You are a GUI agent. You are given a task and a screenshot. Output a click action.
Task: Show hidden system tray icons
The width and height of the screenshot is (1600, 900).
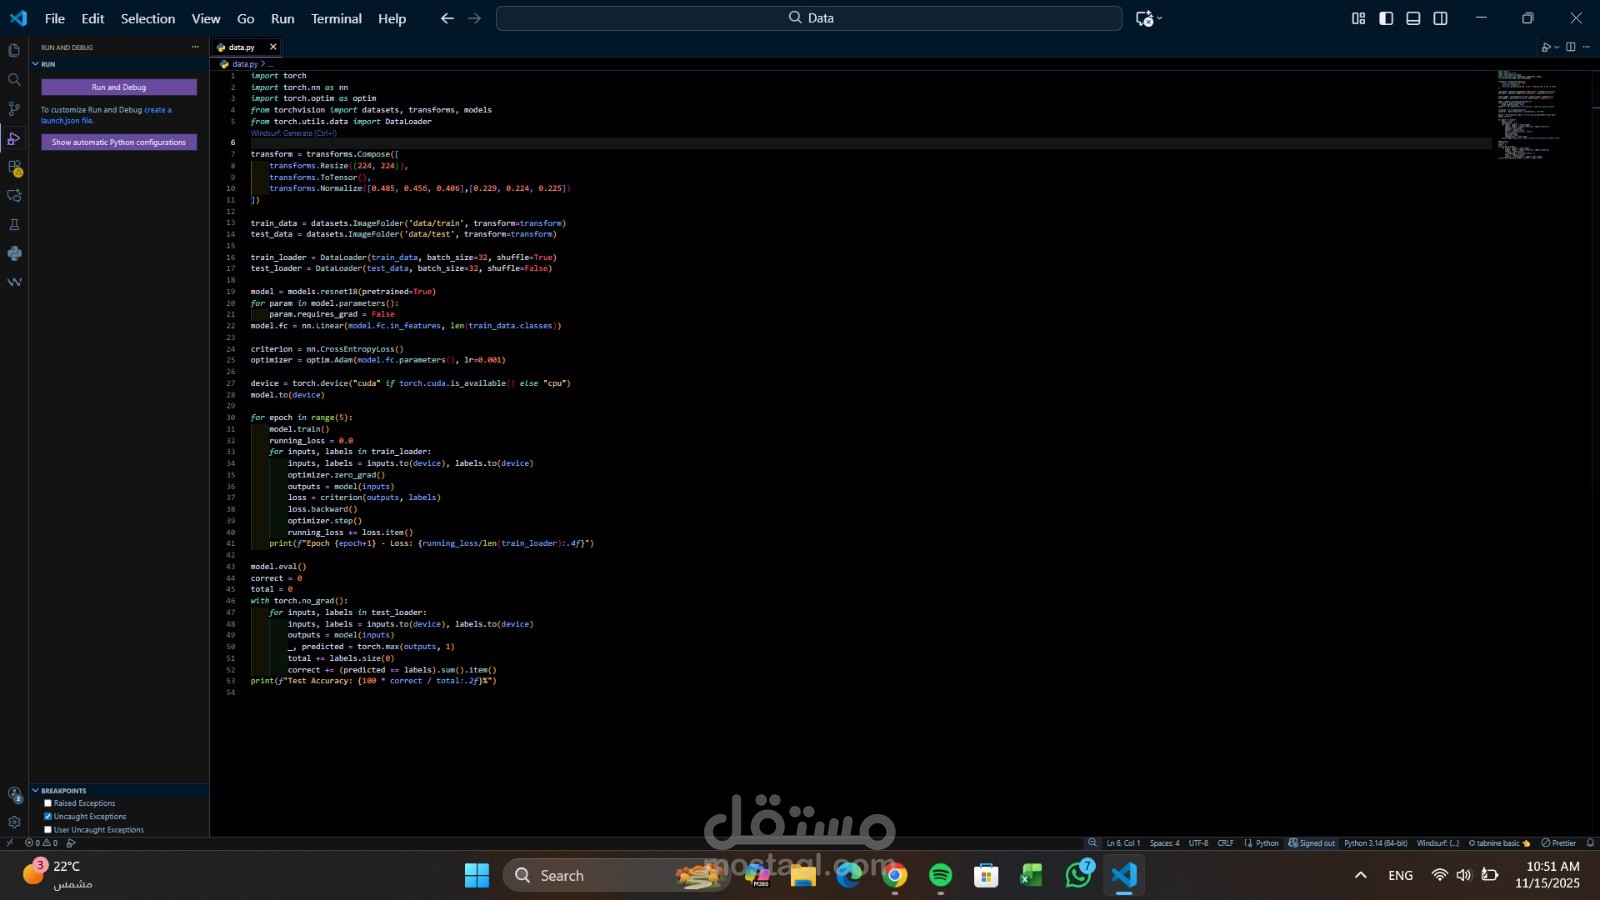1360,875
